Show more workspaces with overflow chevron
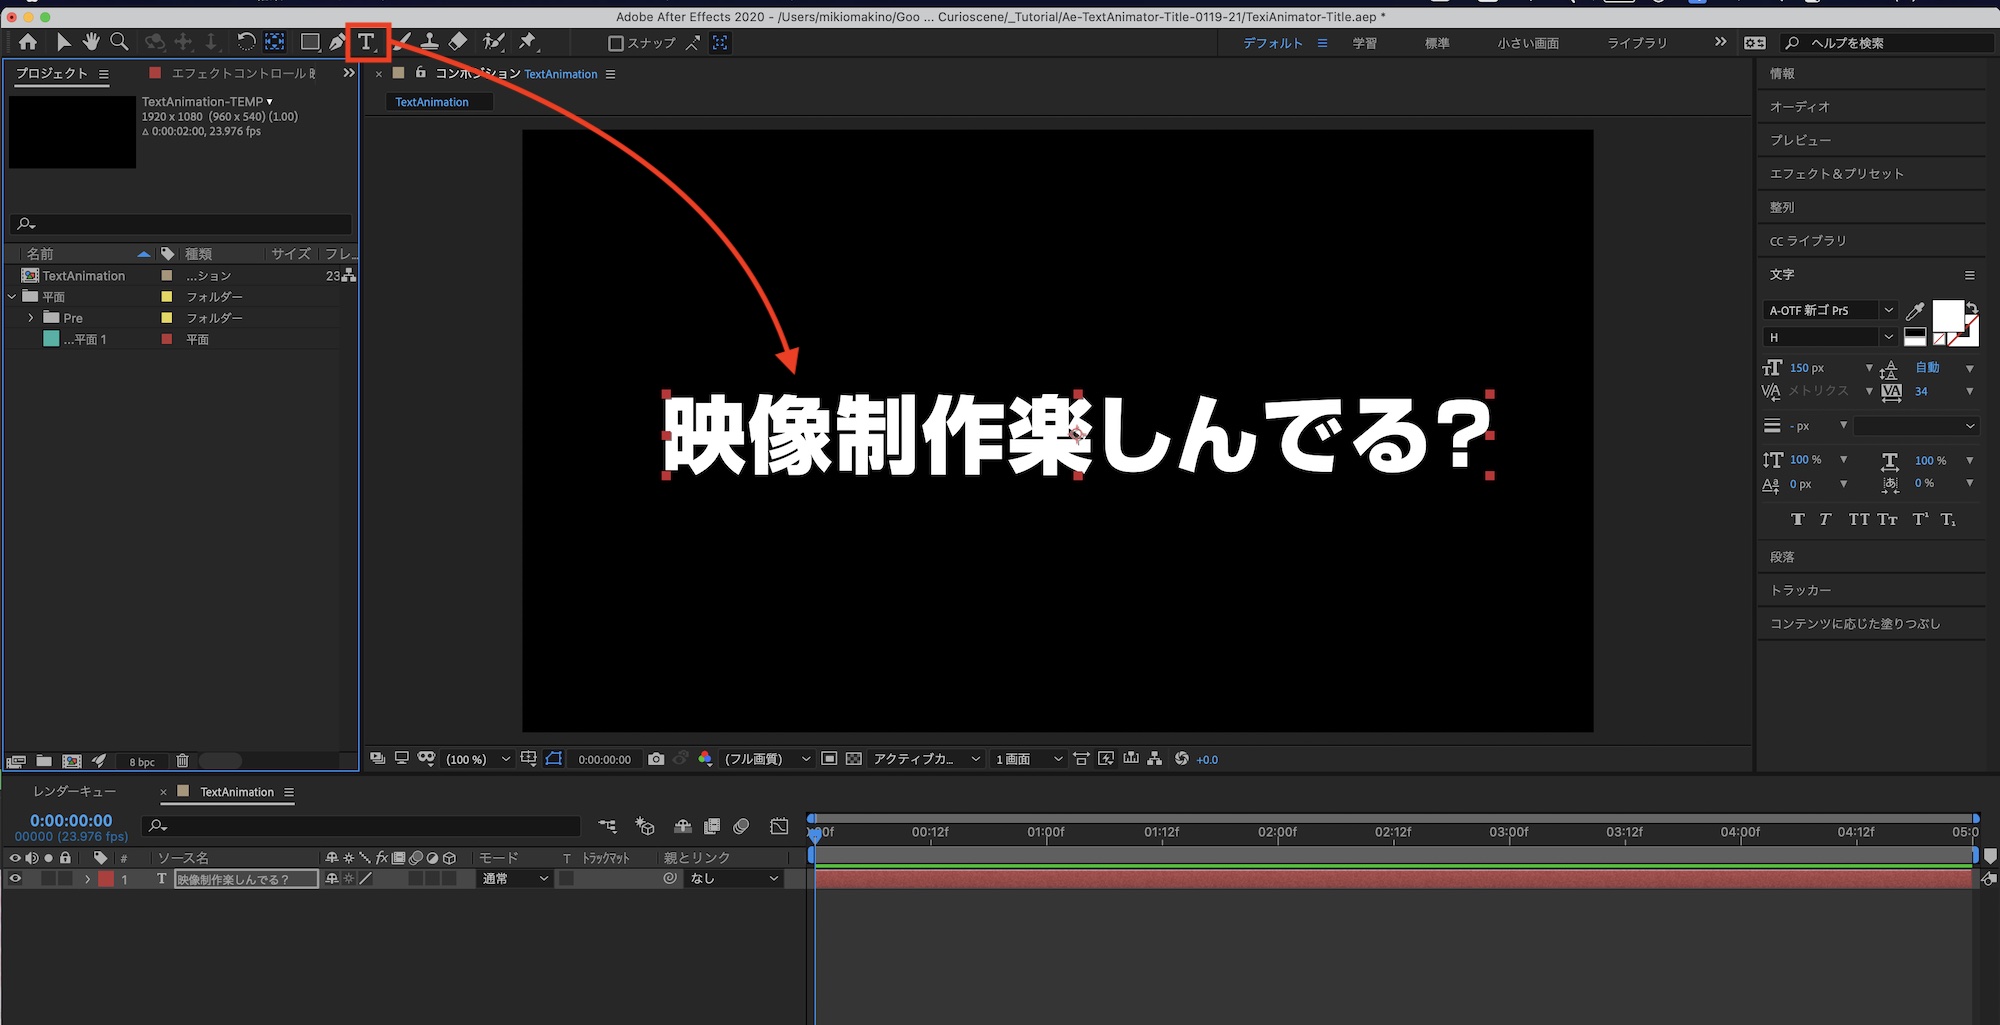The image size is (2000, 1025). (x=1720, y=42)
